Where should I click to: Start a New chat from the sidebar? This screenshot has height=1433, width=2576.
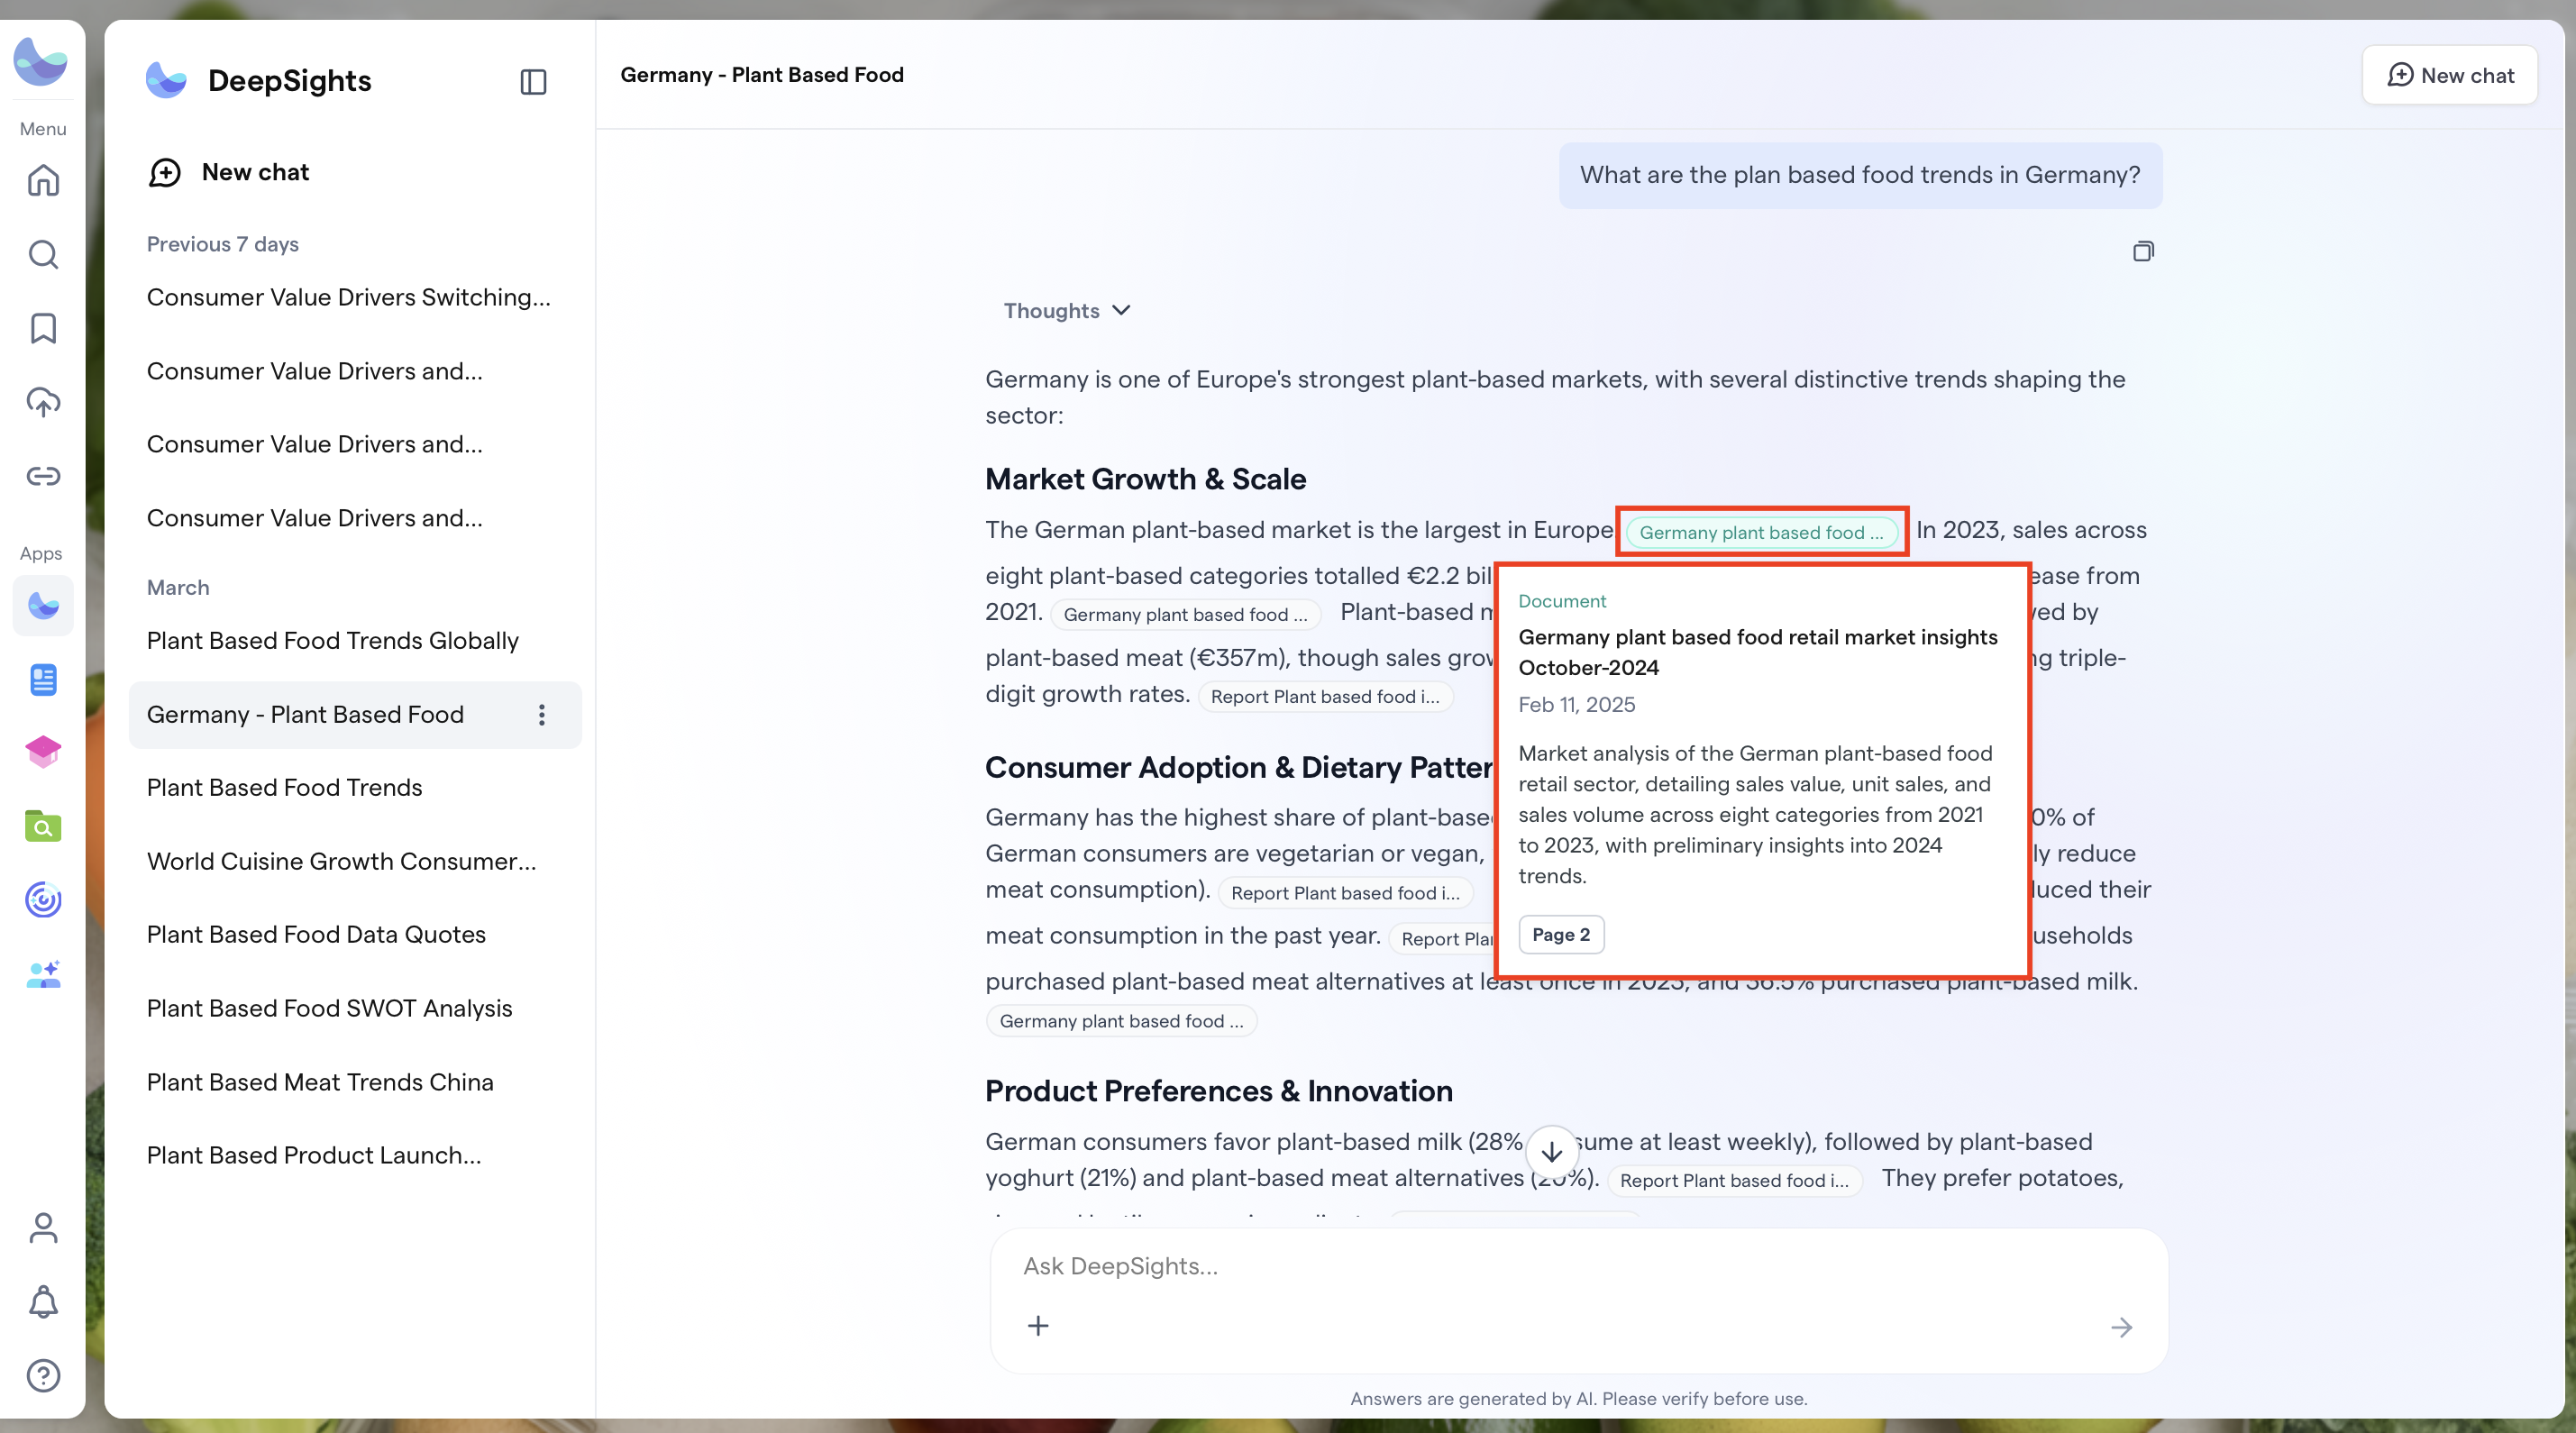pyautogui.click(x=229, y=173)
